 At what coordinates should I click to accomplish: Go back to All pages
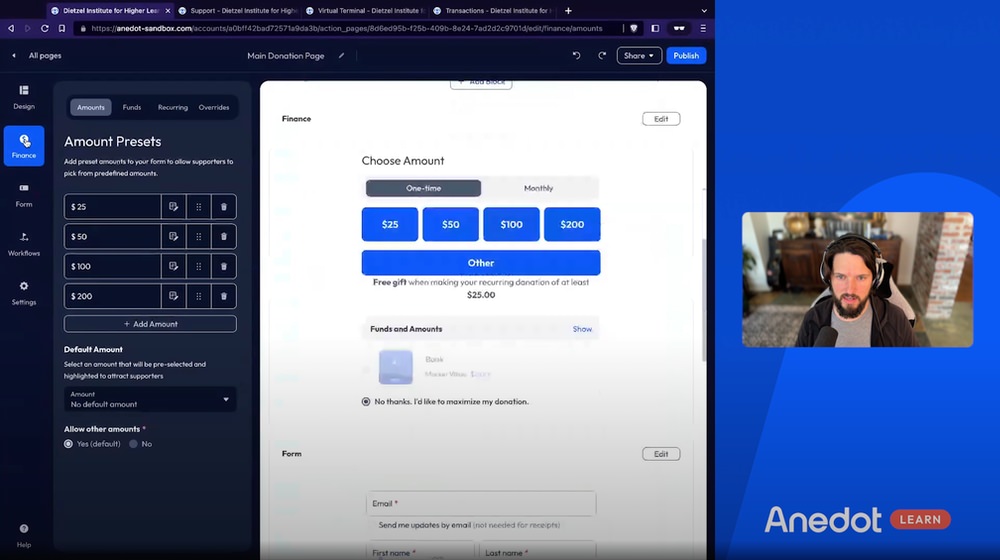click(x=37, y=55)
